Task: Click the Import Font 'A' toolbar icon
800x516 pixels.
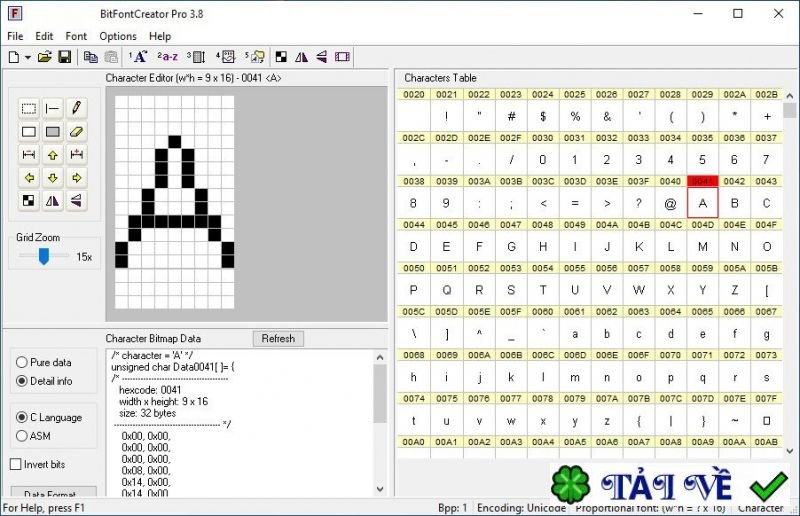Action: [x=138, y=57]
